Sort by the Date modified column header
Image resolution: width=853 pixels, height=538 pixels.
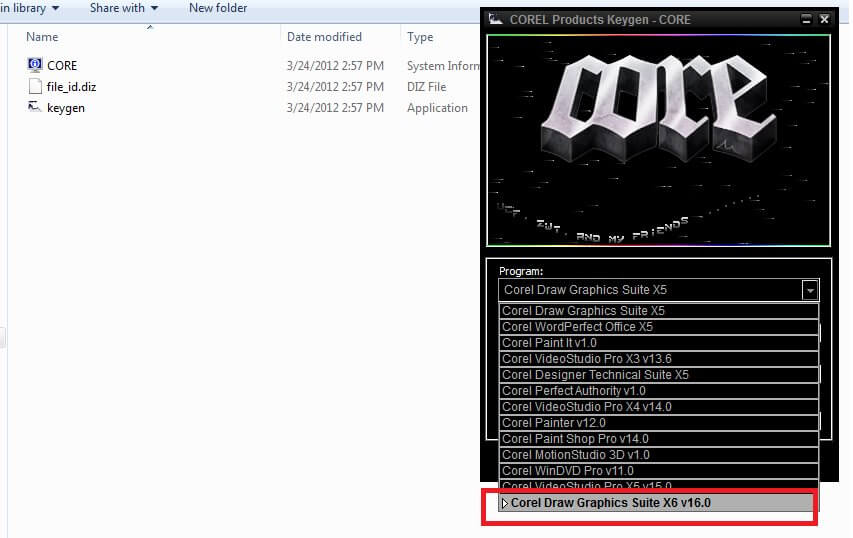(x=324, y=37)
